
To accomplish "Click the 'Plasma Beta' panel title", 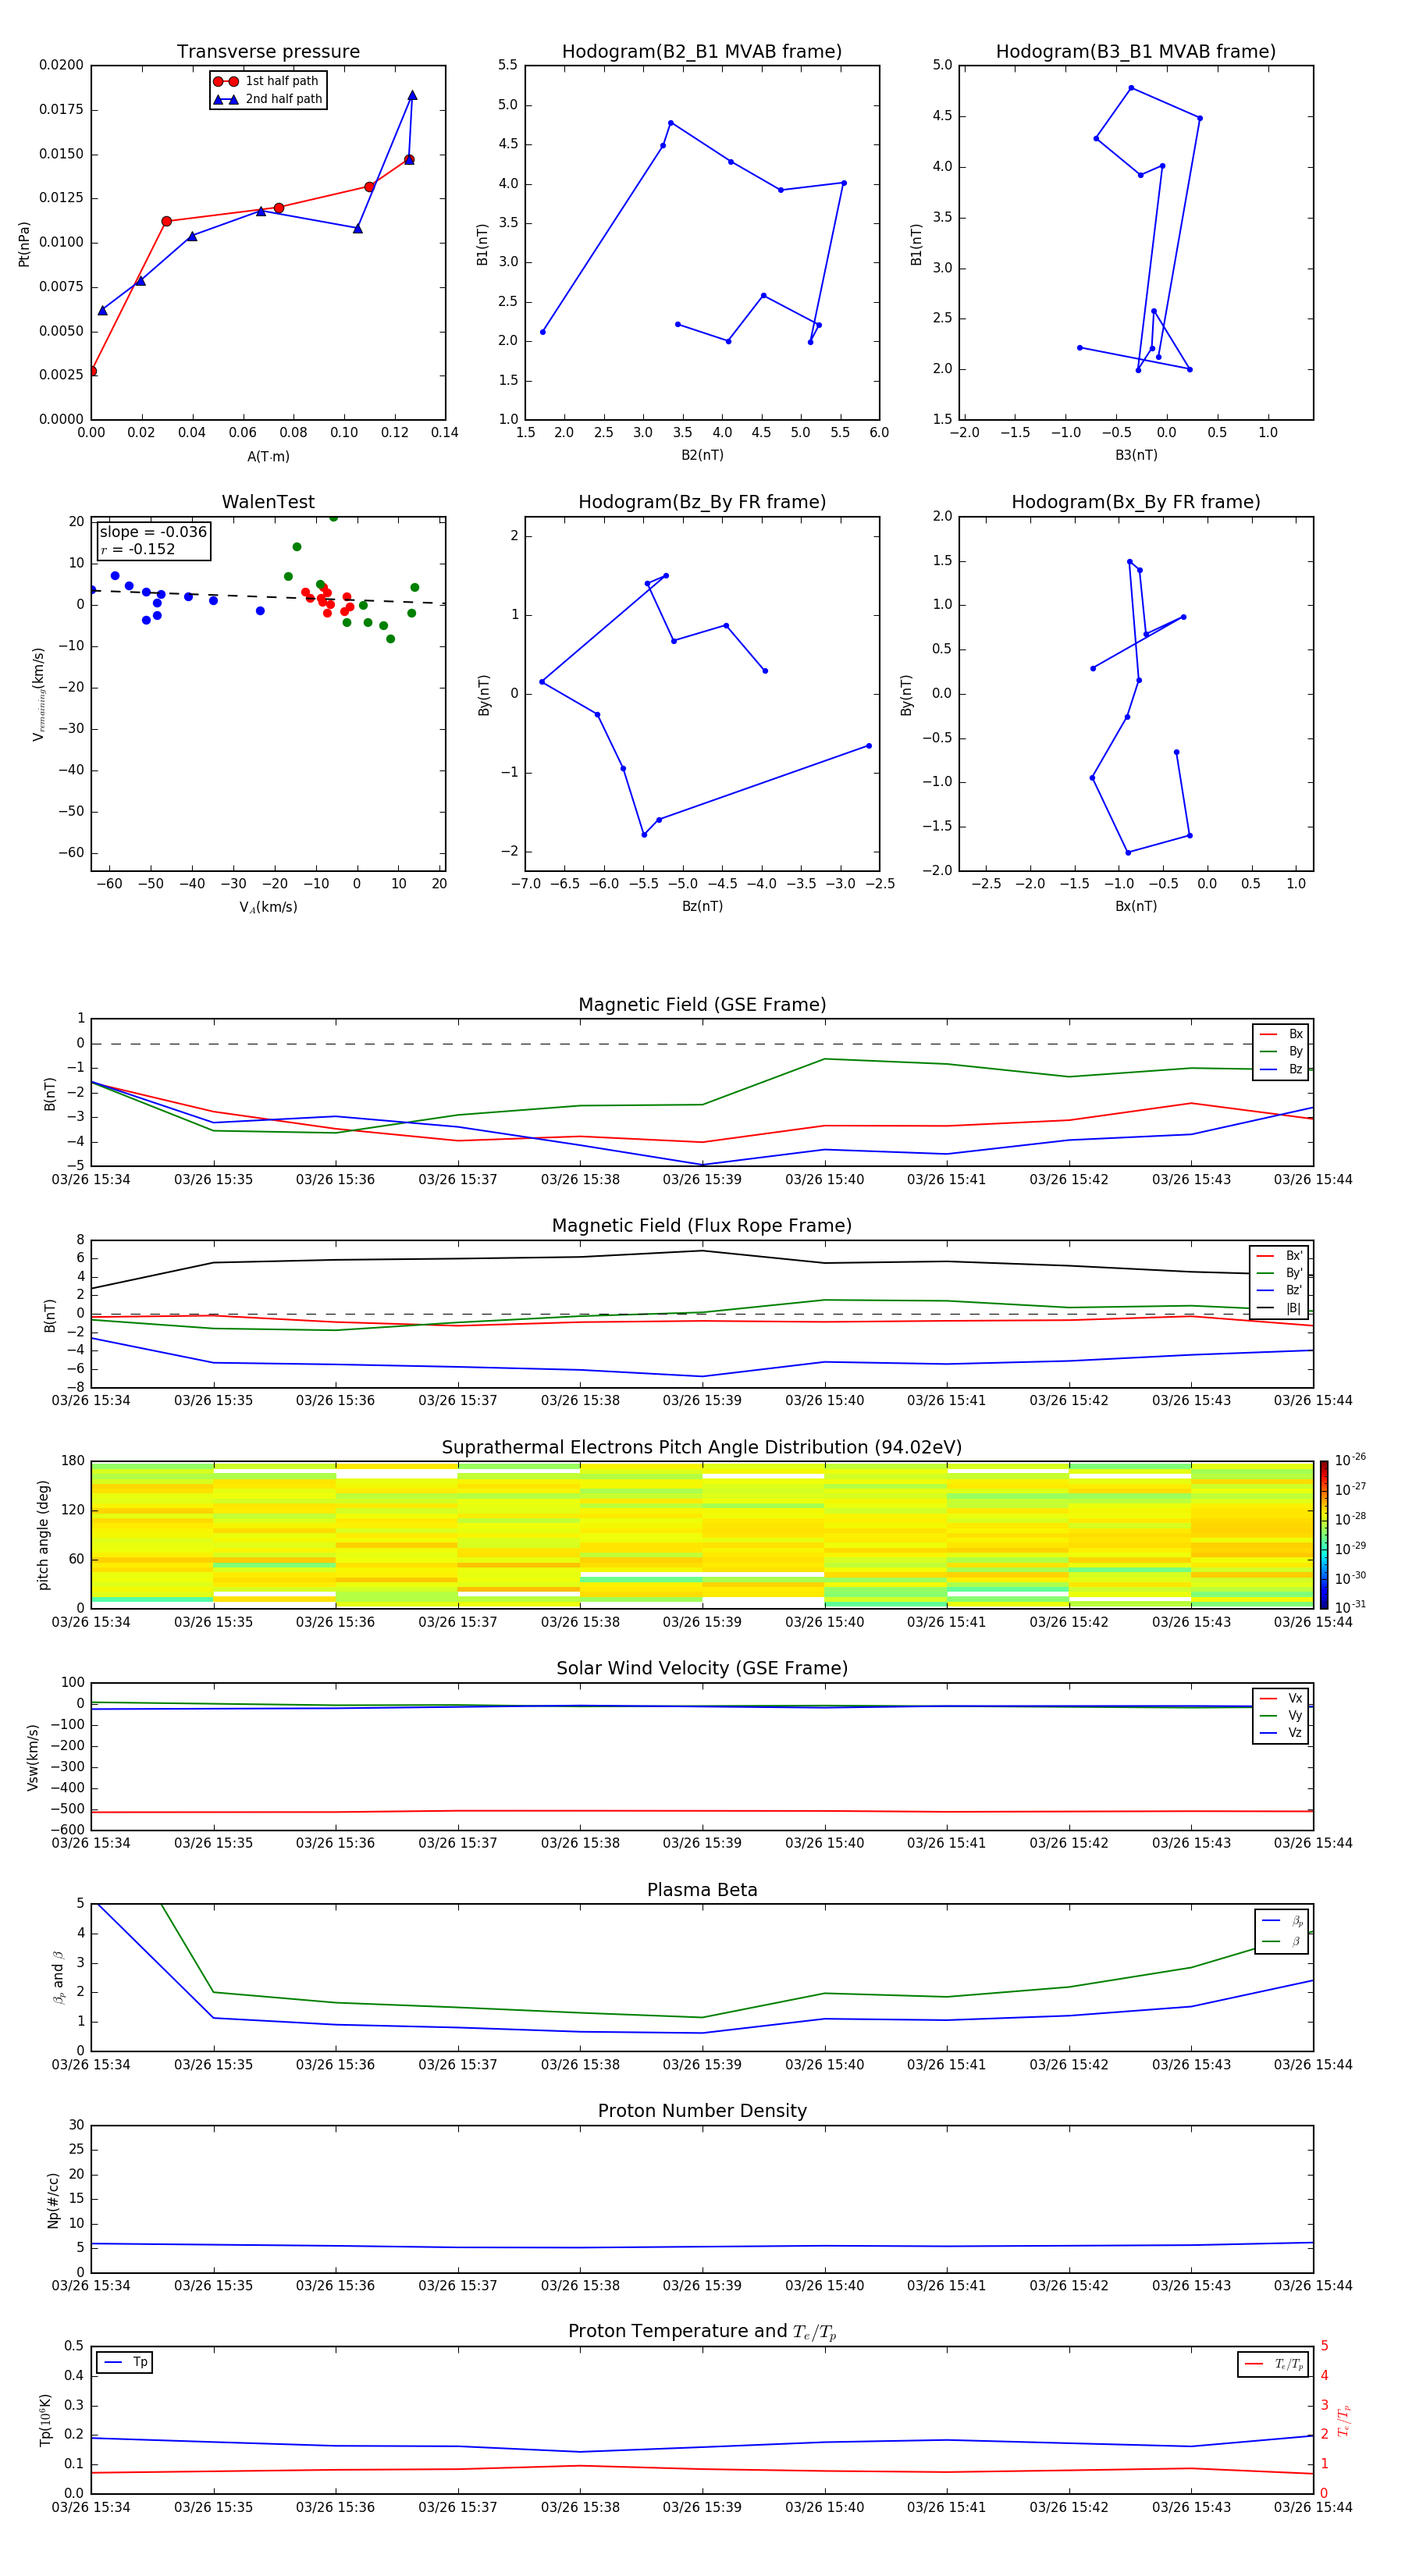I will pos(702,1890).
